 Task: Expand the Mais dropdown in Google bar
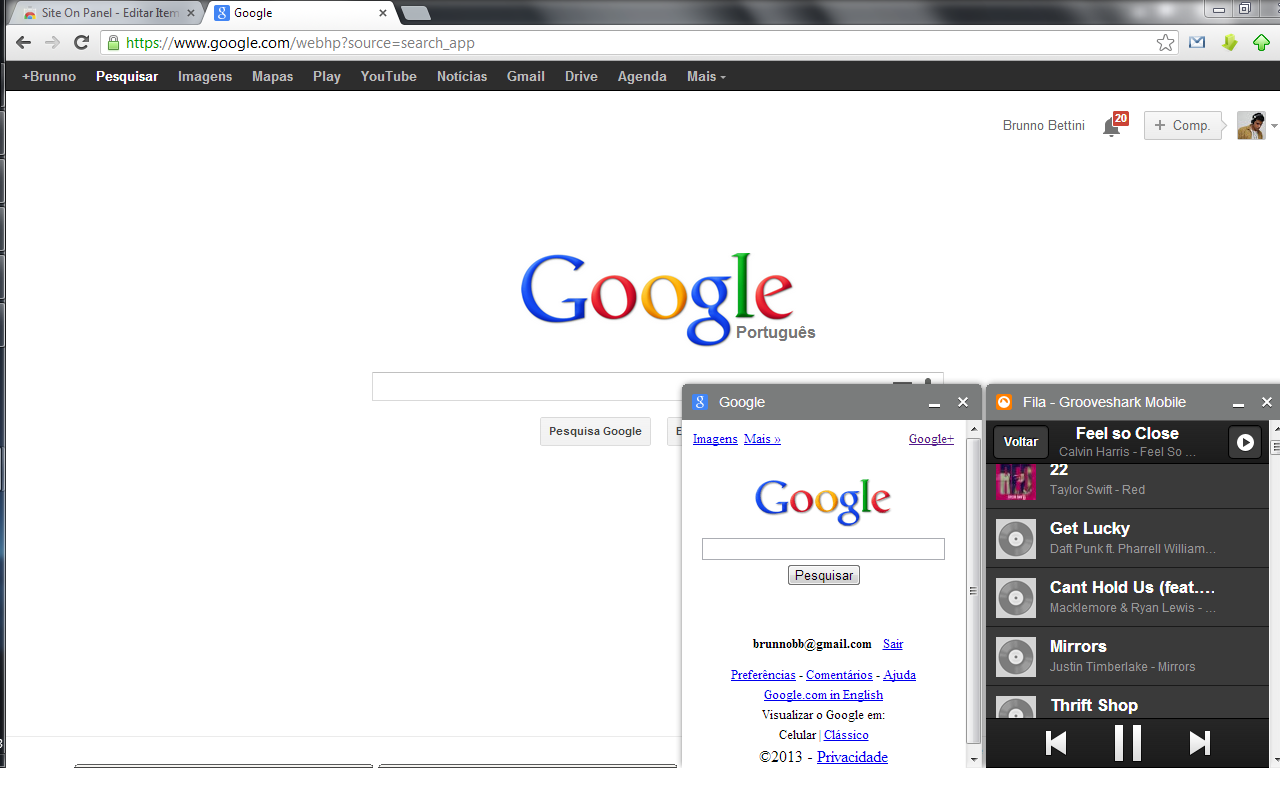pos(706,76)
